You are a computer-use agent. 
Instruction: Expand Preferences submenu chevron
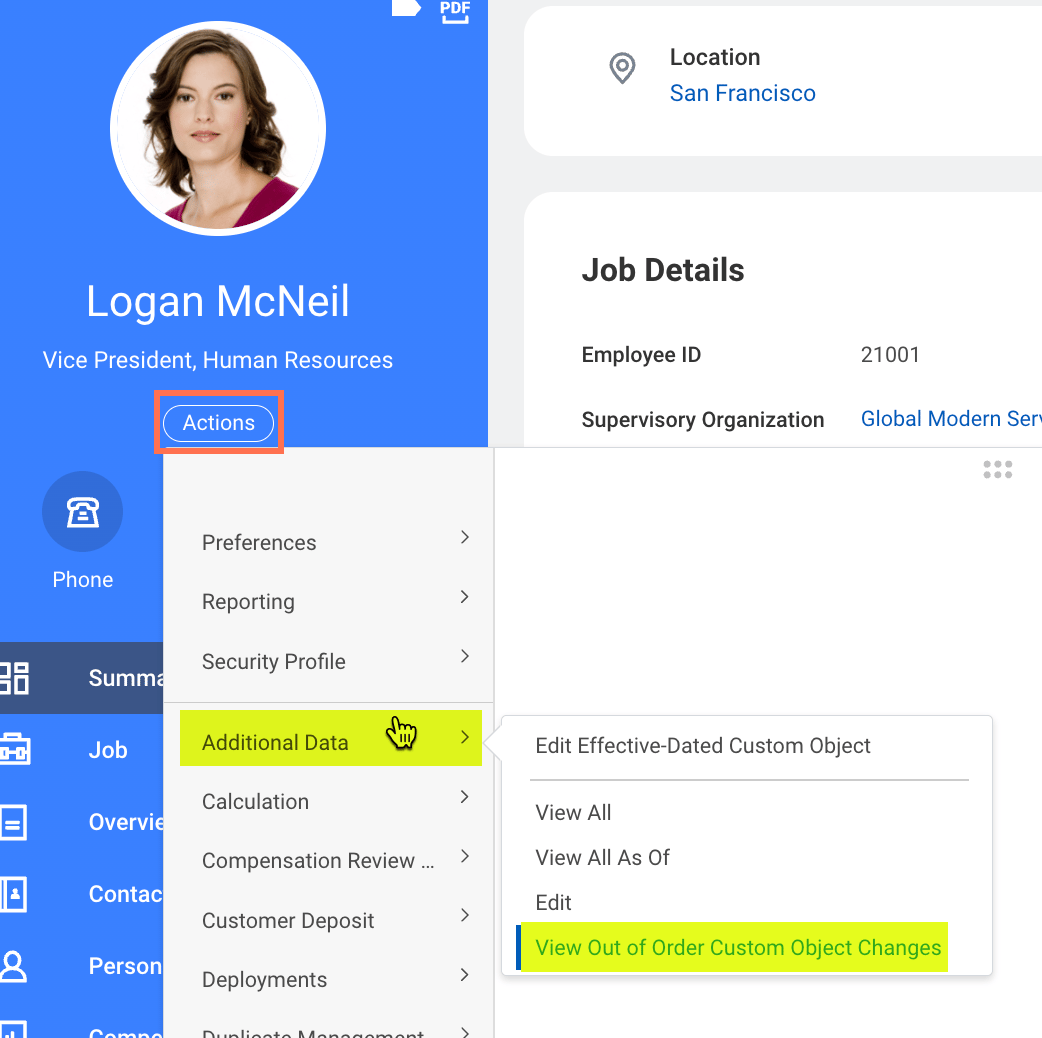(465, 537)
